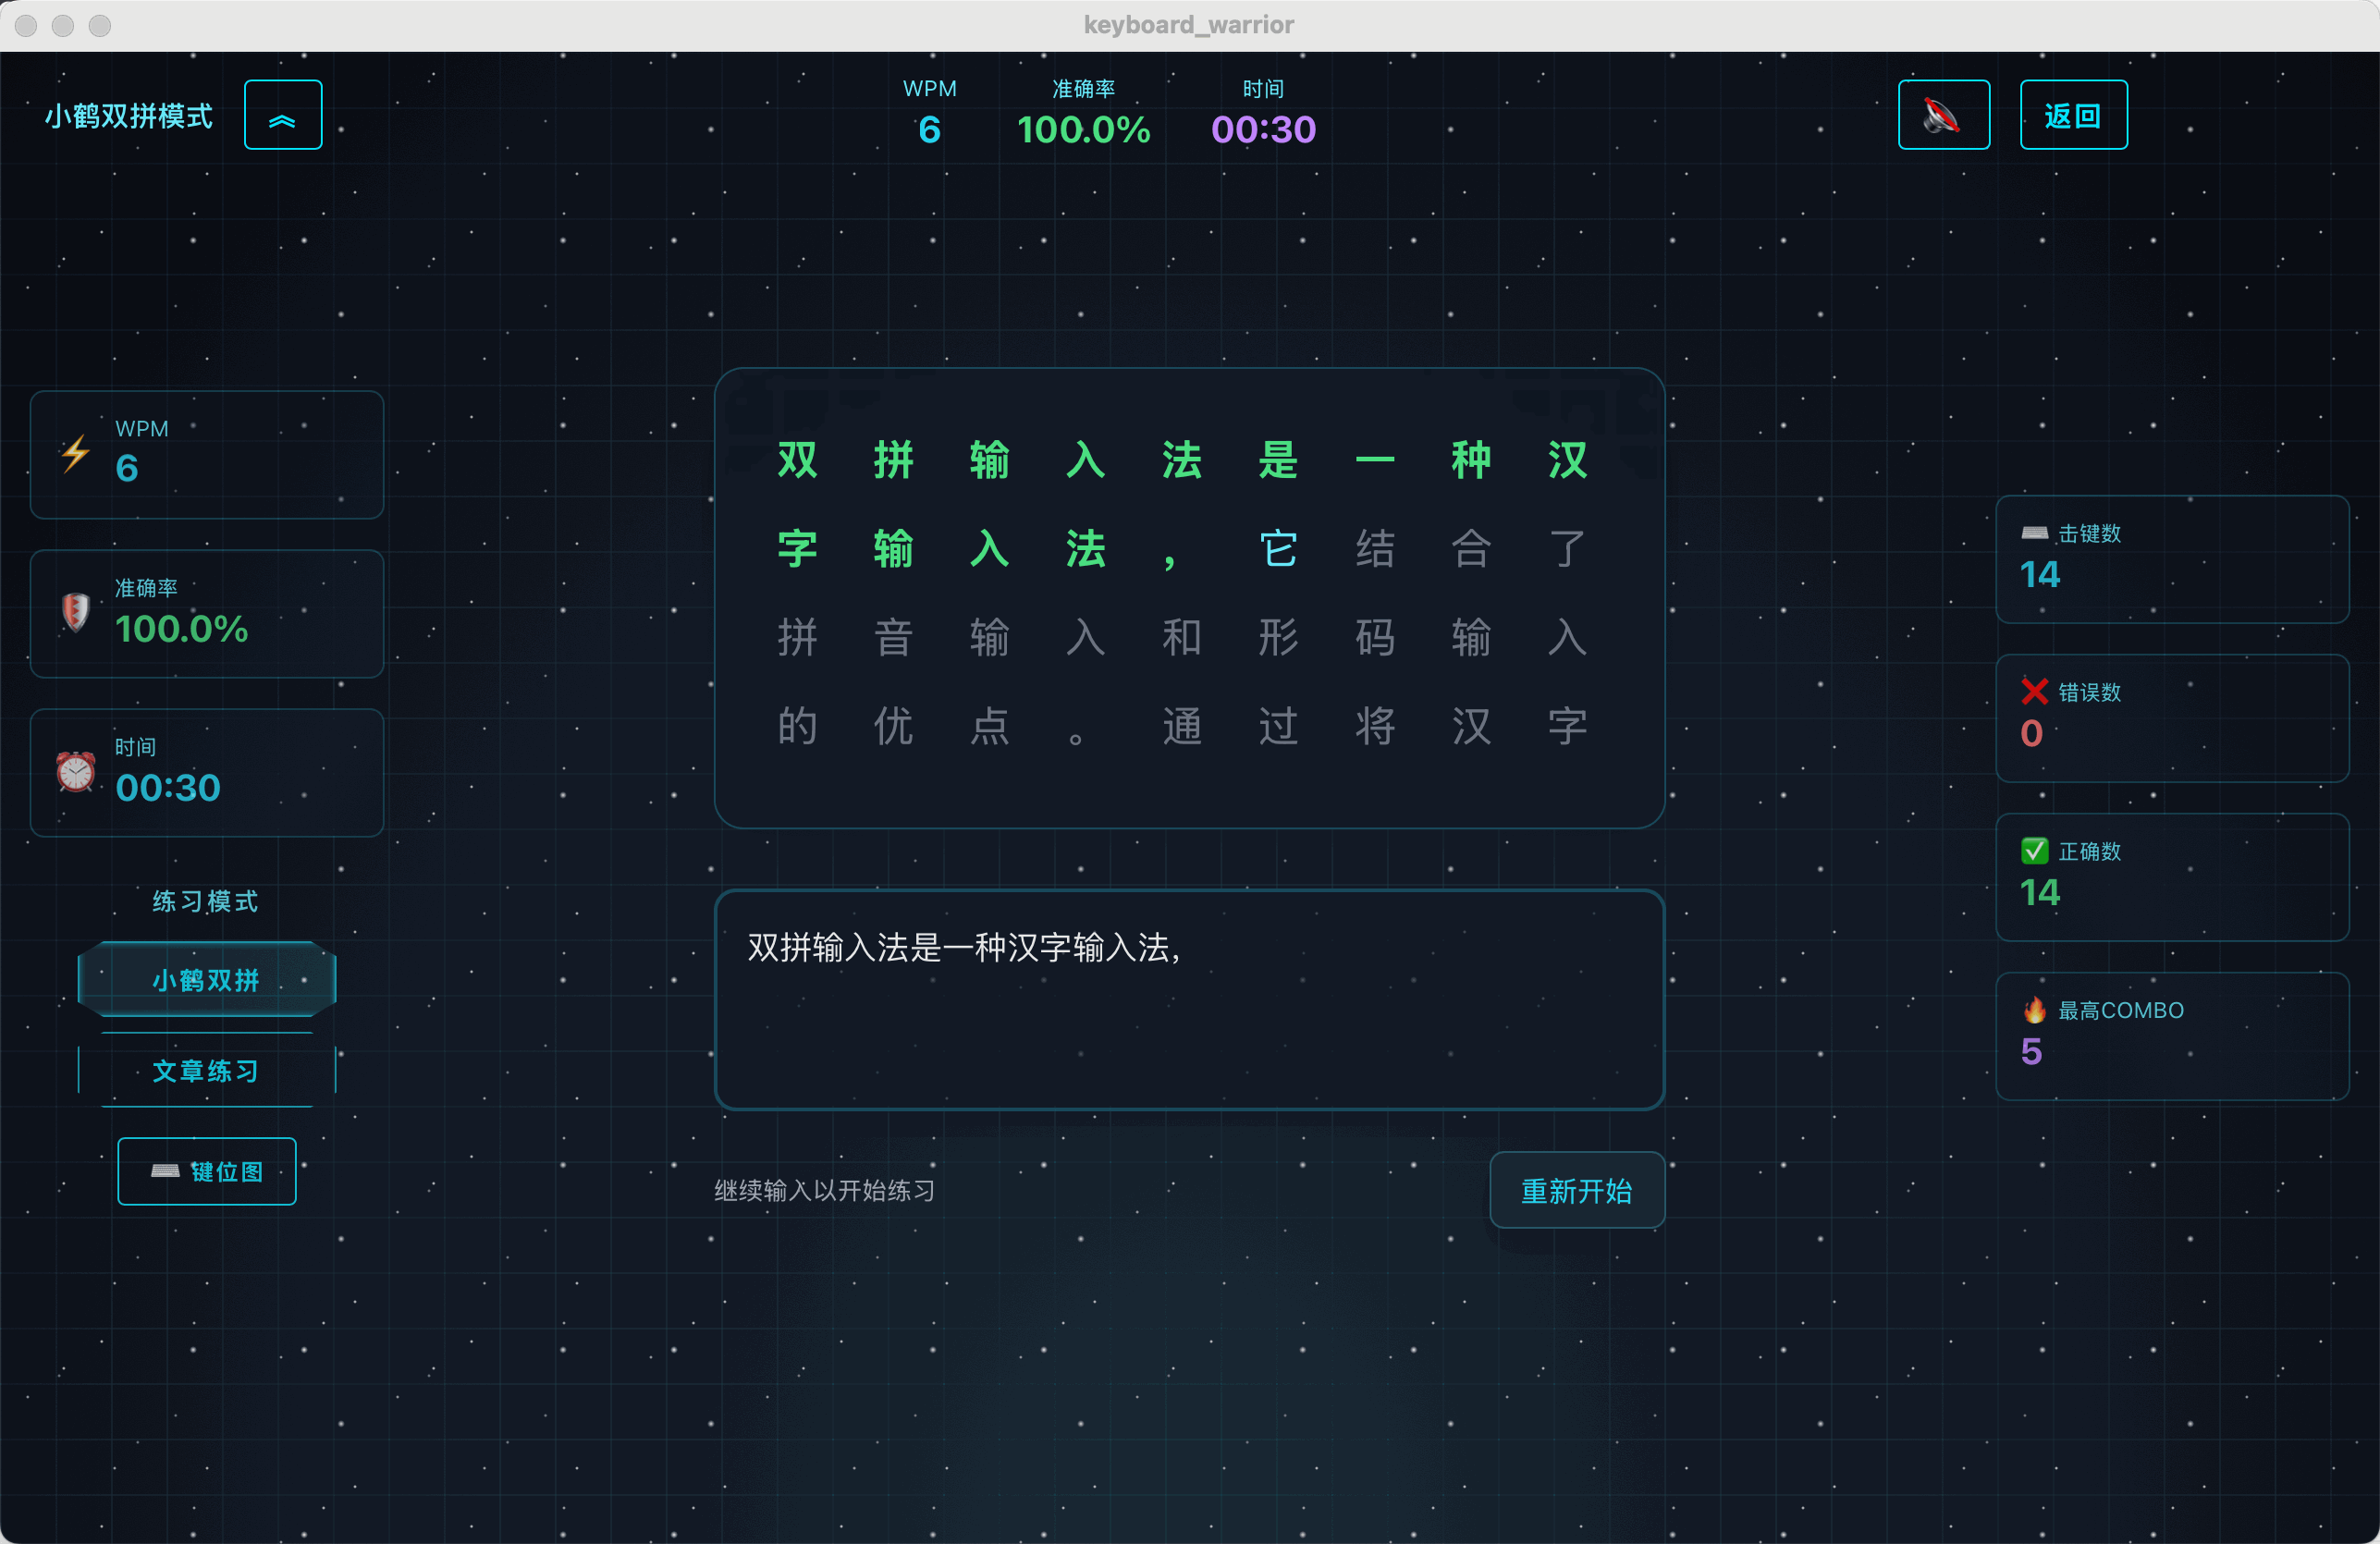Collapse the 小鹤双拼模式 header with the chevron
This screenshot has width=2380, height=1544.
click(282, 114)
